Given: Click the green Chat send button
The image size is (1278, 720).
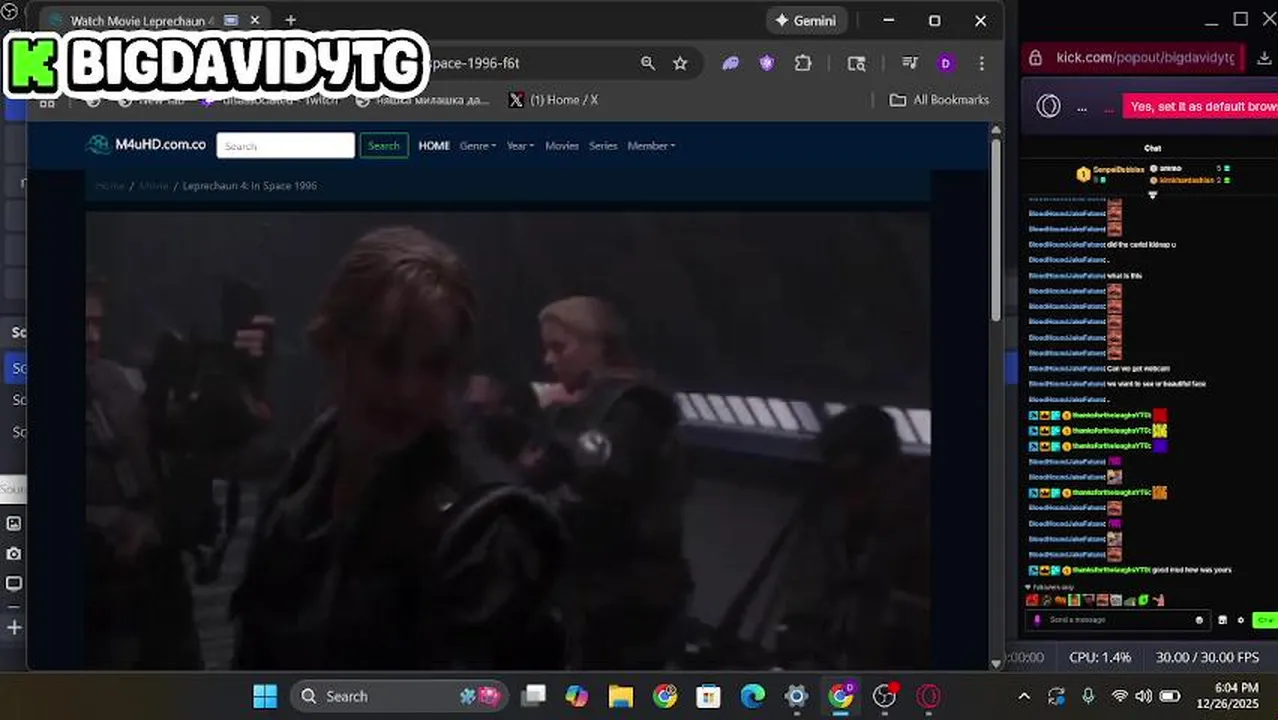Looking at the screenshot, I should [x=1264, y=620].
